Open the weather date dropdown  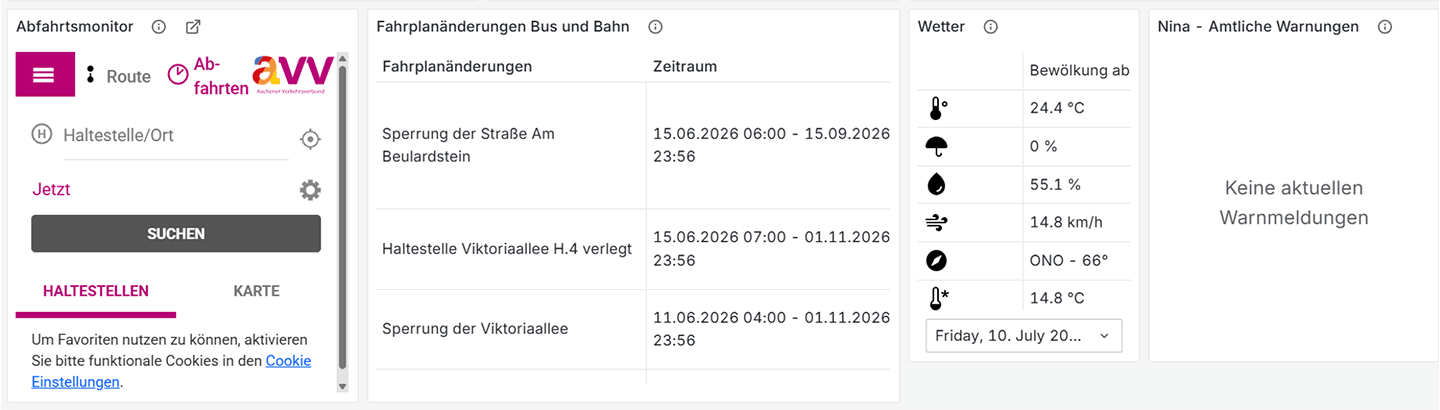[1024, 336]
